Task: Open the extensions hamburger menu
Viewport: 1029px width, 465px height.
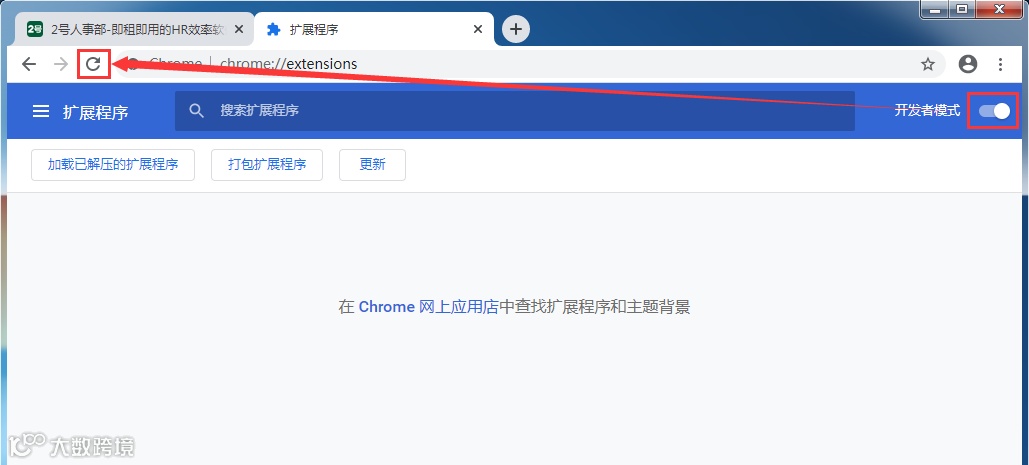Action: tap(41, 111)
